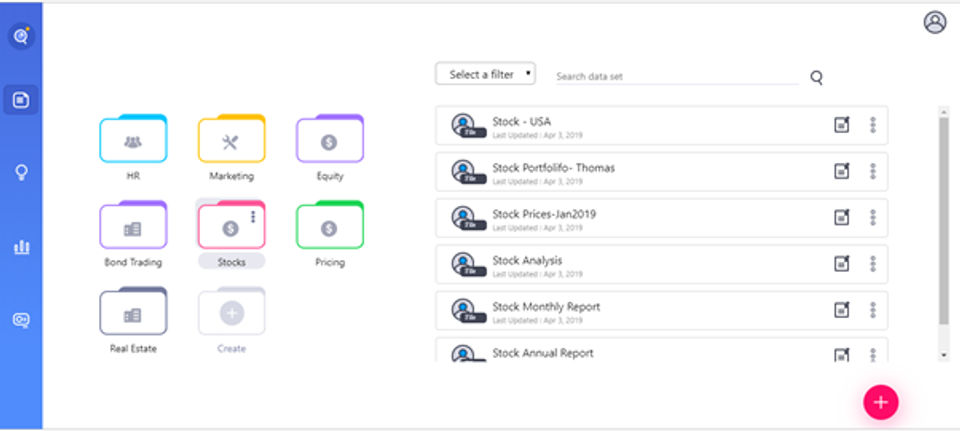Open options menu for Stock Monthly Report

tap(873, 310)
